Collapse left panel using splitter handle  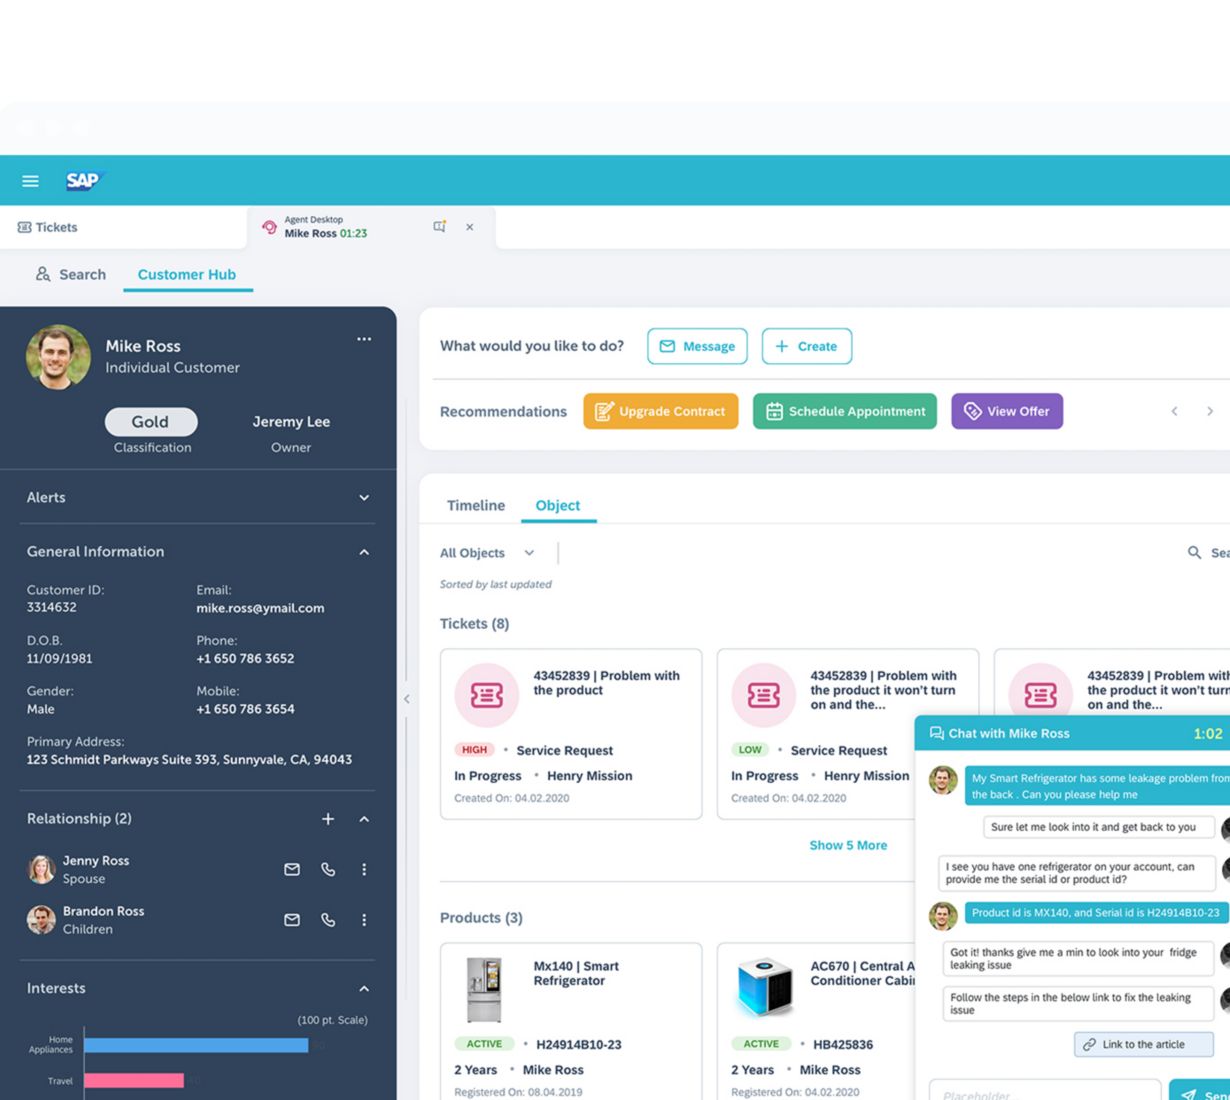pyautogui.click(x=406, y=699)
